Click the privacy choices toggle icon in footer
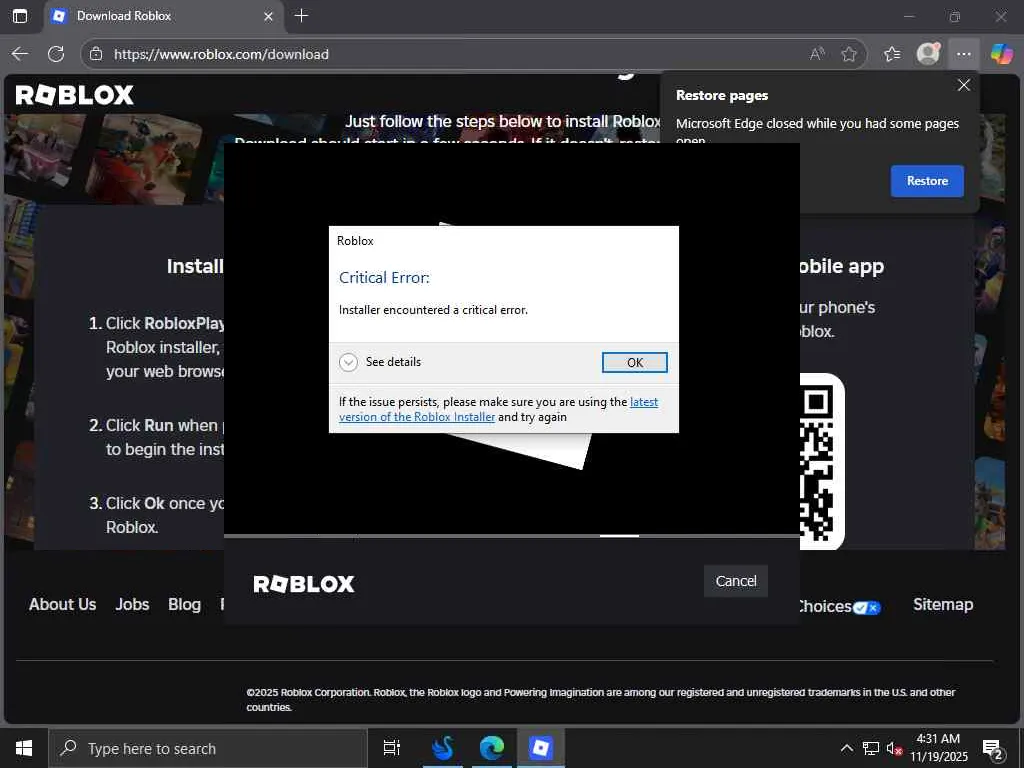 pyautogui.click(x=867, y=608)
